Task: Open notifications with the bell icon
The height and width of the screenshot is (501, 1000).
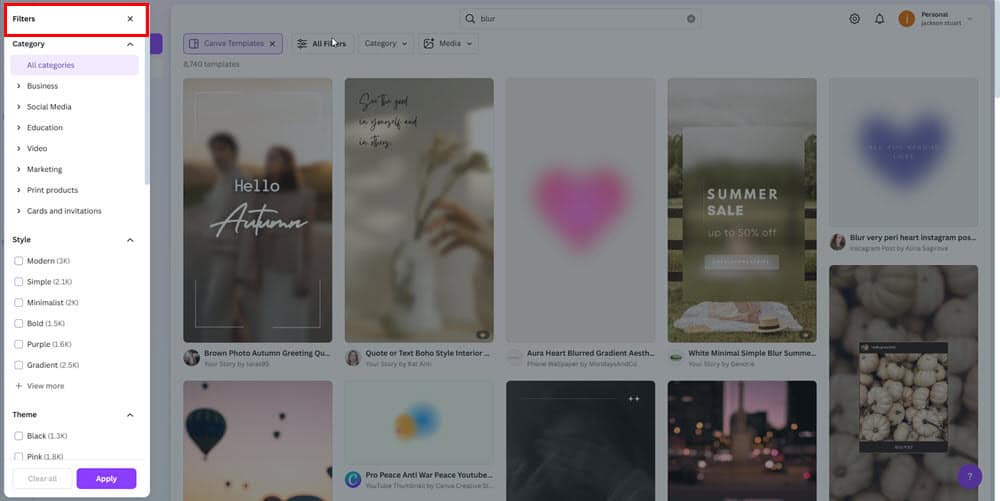Action: pyautogui.click(x=879, y=19)
